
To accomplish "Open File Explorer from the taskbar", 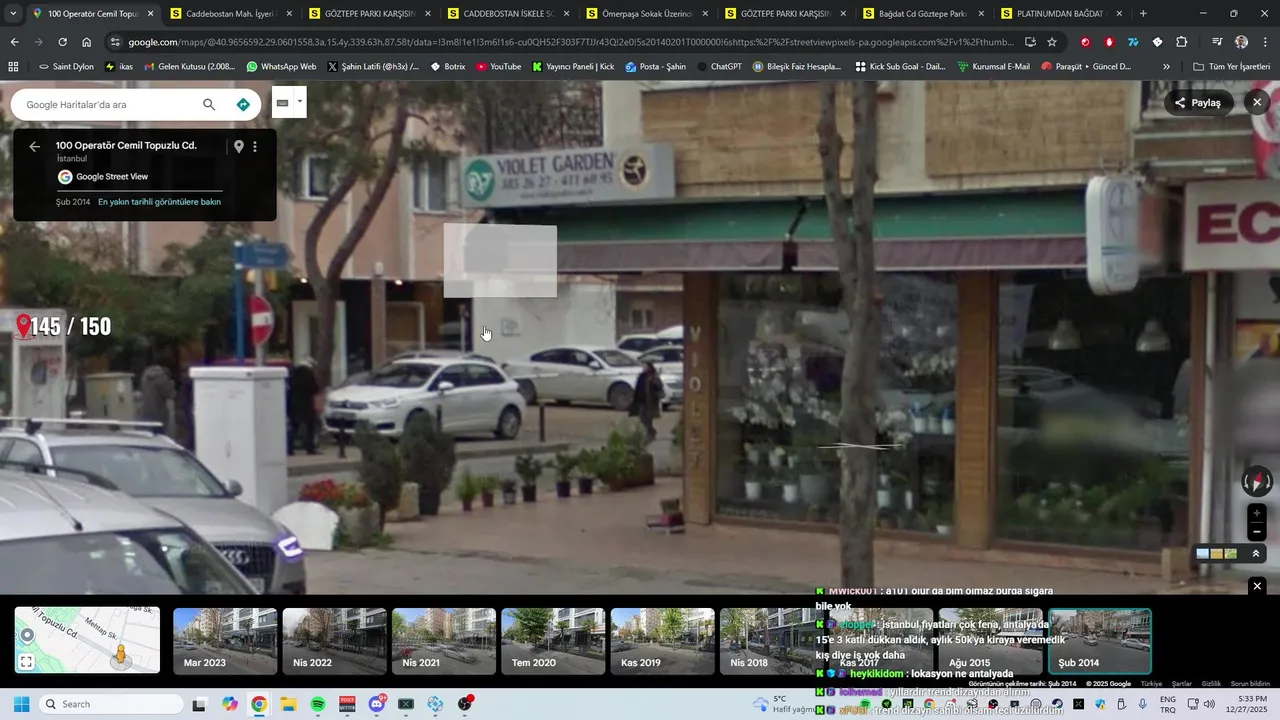I will [288, 704].
